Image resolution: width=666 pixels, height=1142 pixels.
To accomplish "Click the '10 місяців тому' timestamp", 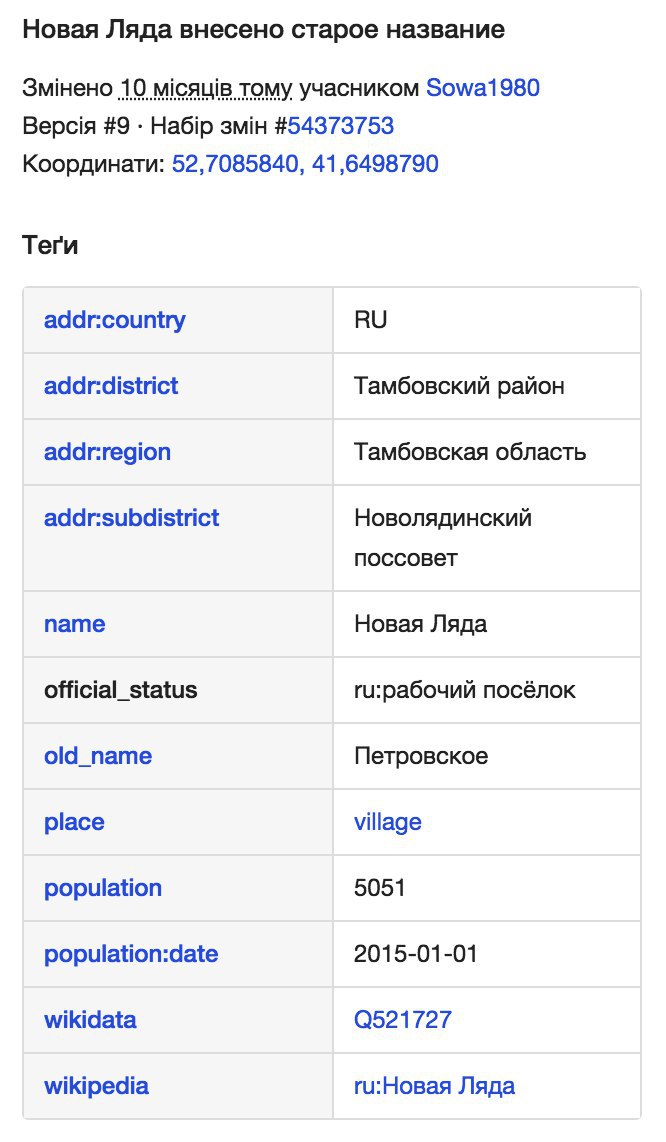I will (x=206, y=87).
